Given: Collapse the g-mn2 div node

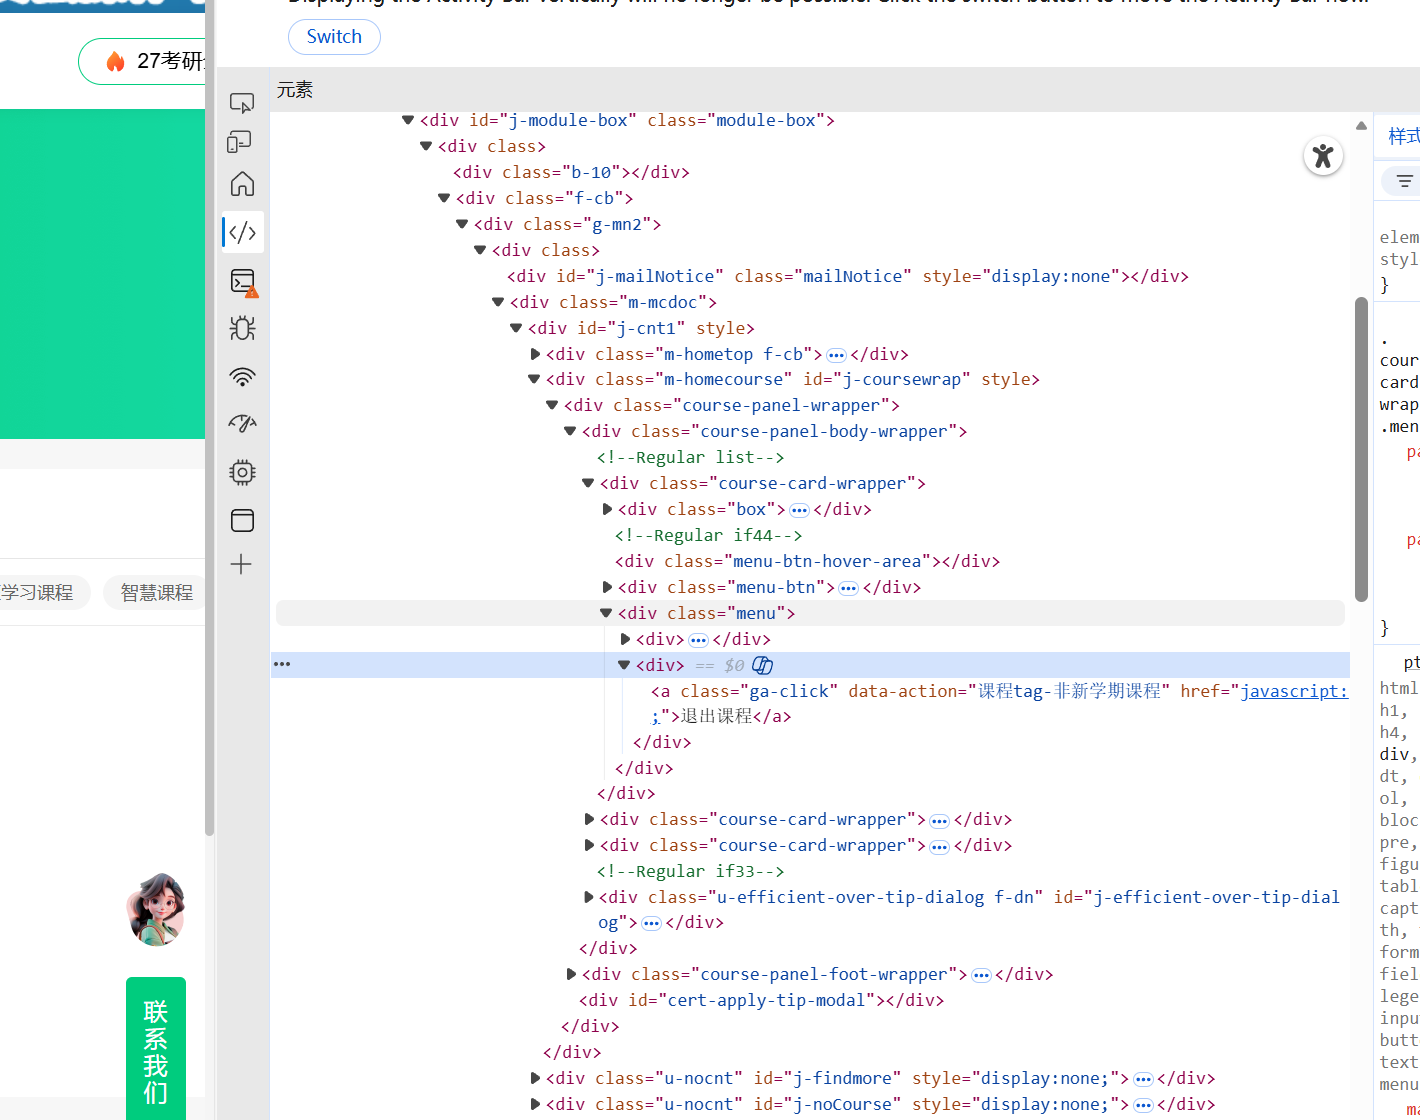Looking at the screenshot, I should point(462,224).
